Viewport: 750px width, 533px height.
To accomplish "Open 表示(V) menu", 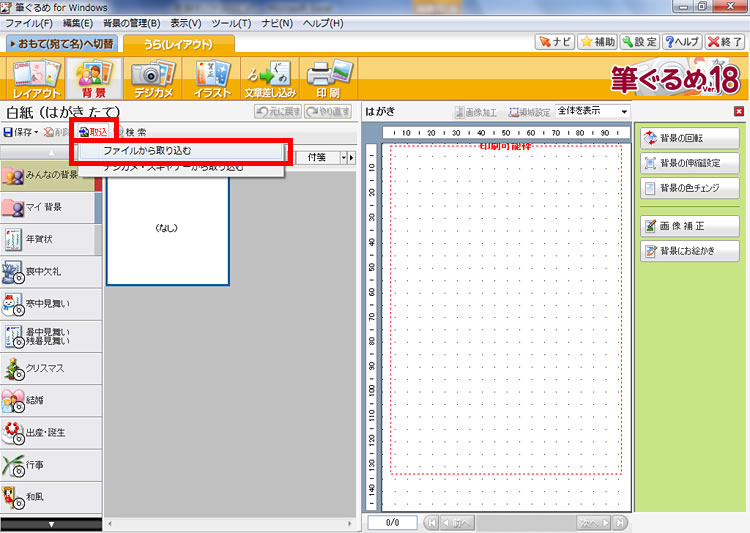I will 186,23.
